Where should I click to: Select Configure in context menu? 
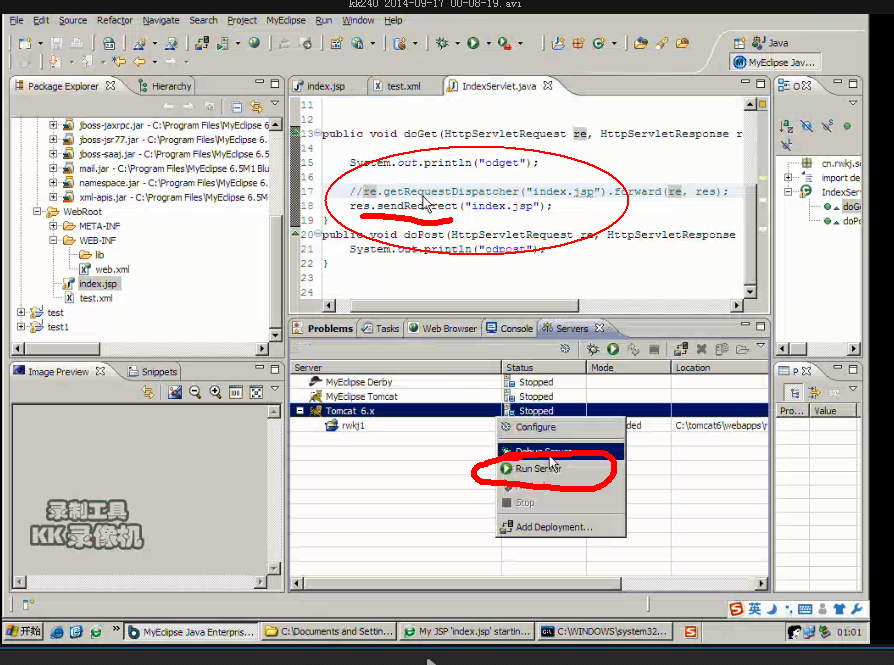pos(561,427)
